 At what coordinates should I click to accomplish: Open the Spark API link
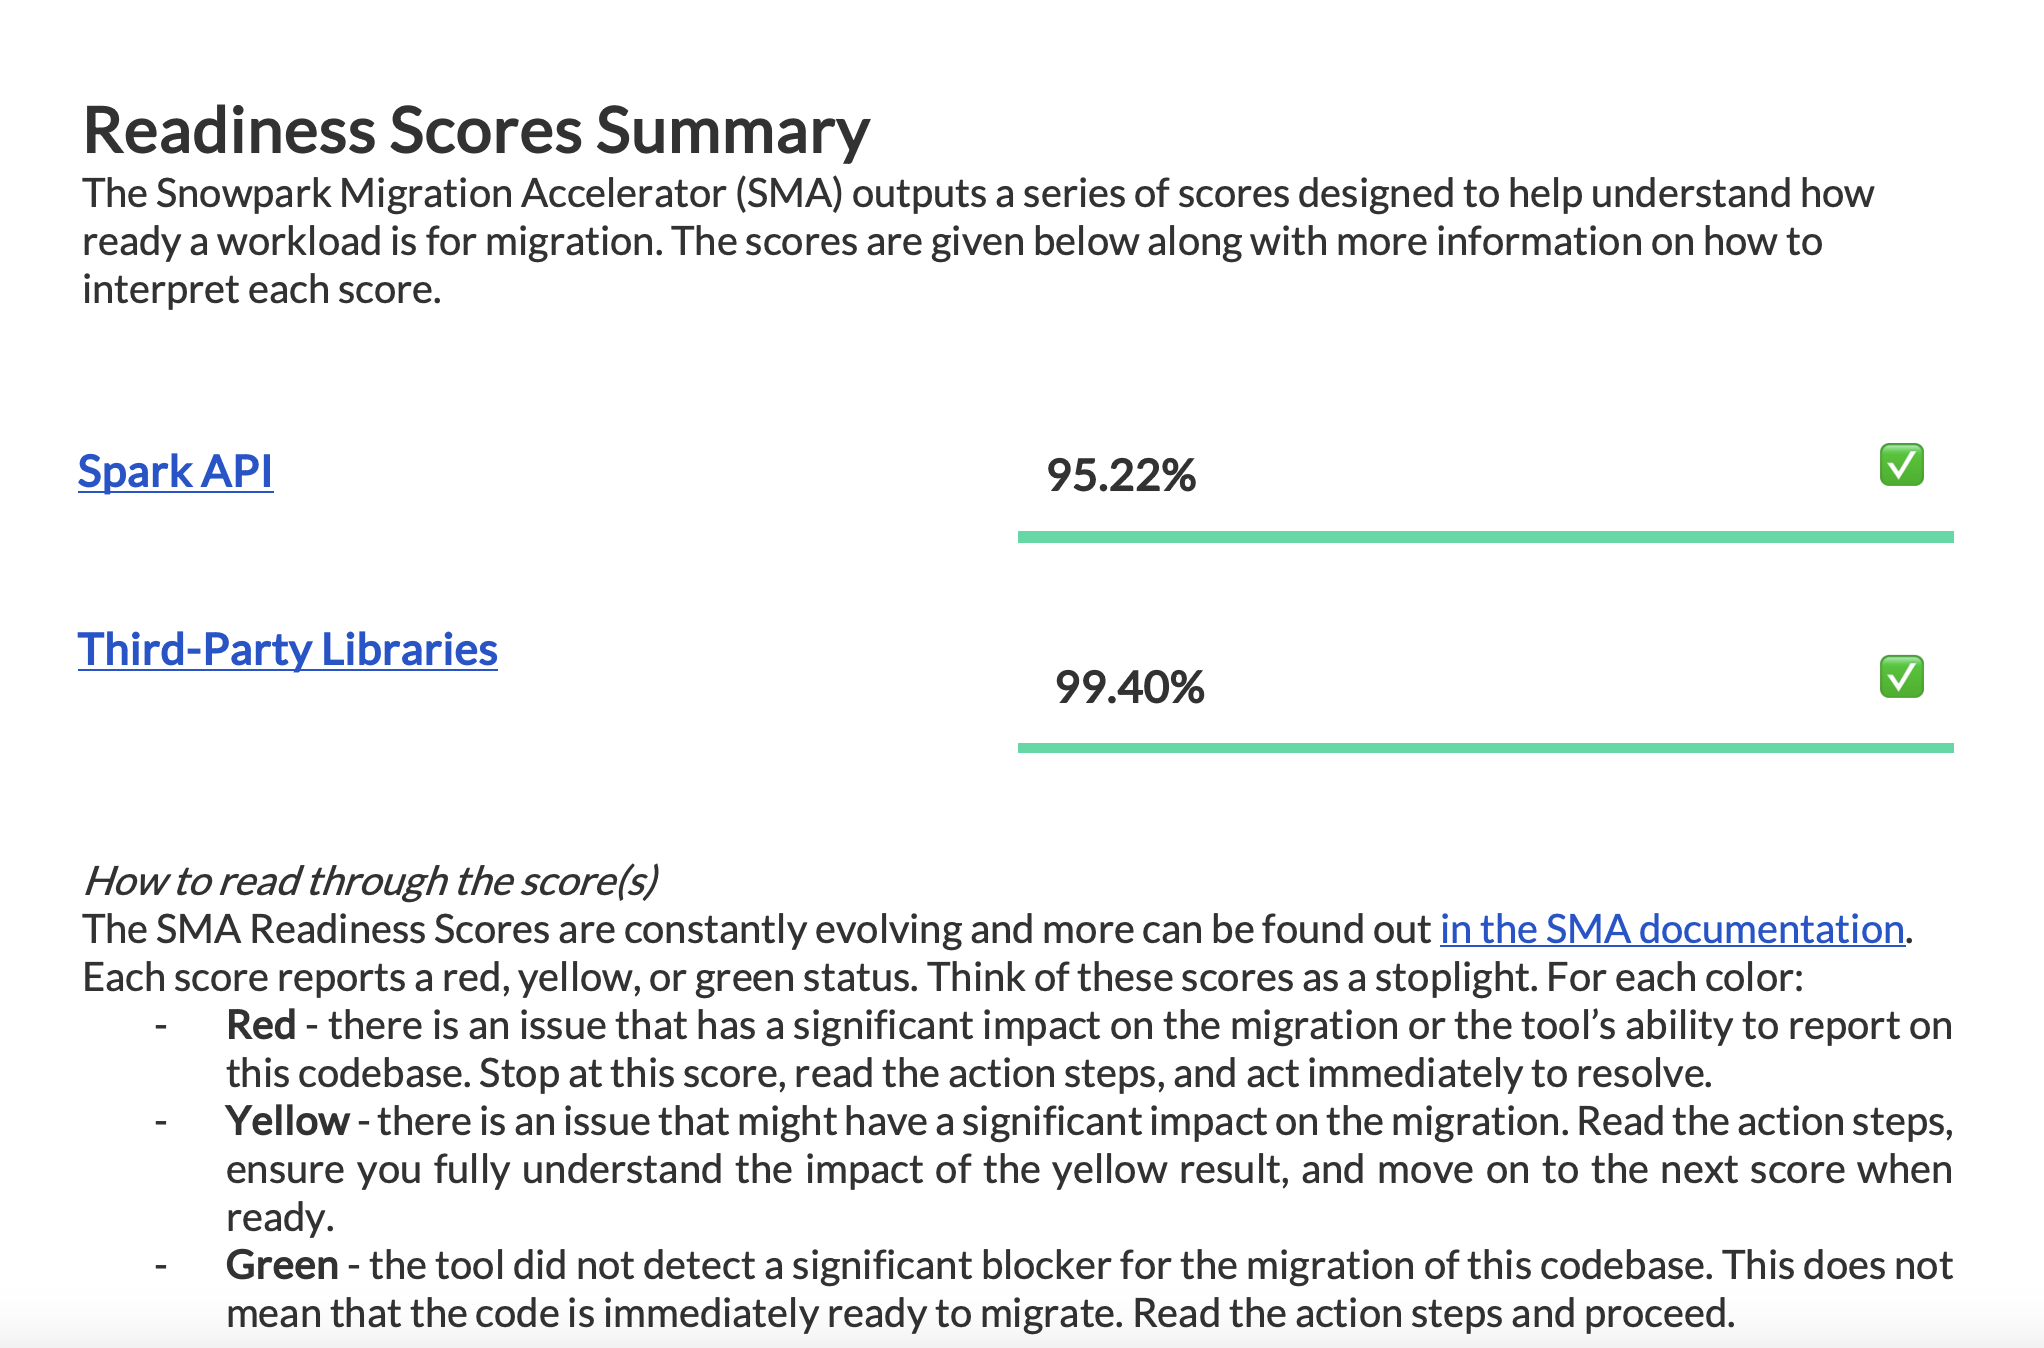pyautogui.click(x=175, y=472)
